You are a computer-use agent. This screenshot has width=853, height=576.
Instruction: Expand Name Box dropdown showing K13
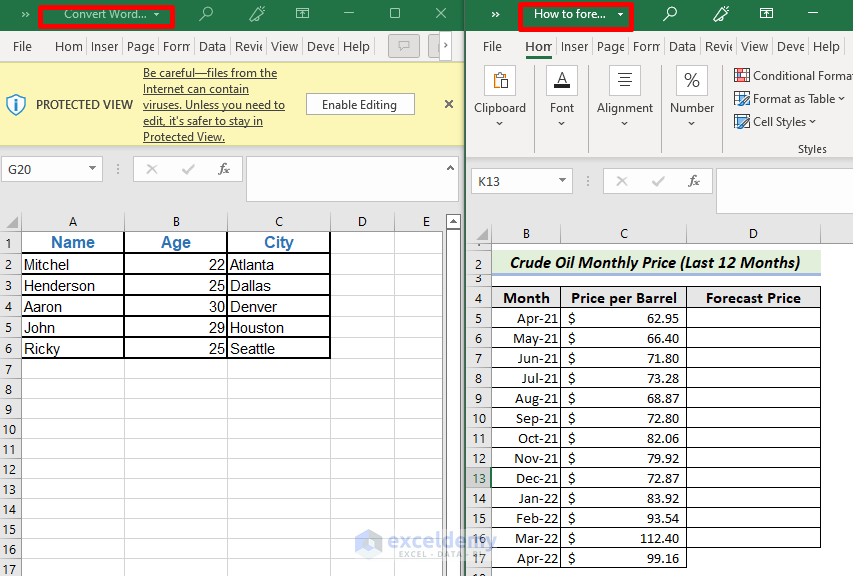562,181
